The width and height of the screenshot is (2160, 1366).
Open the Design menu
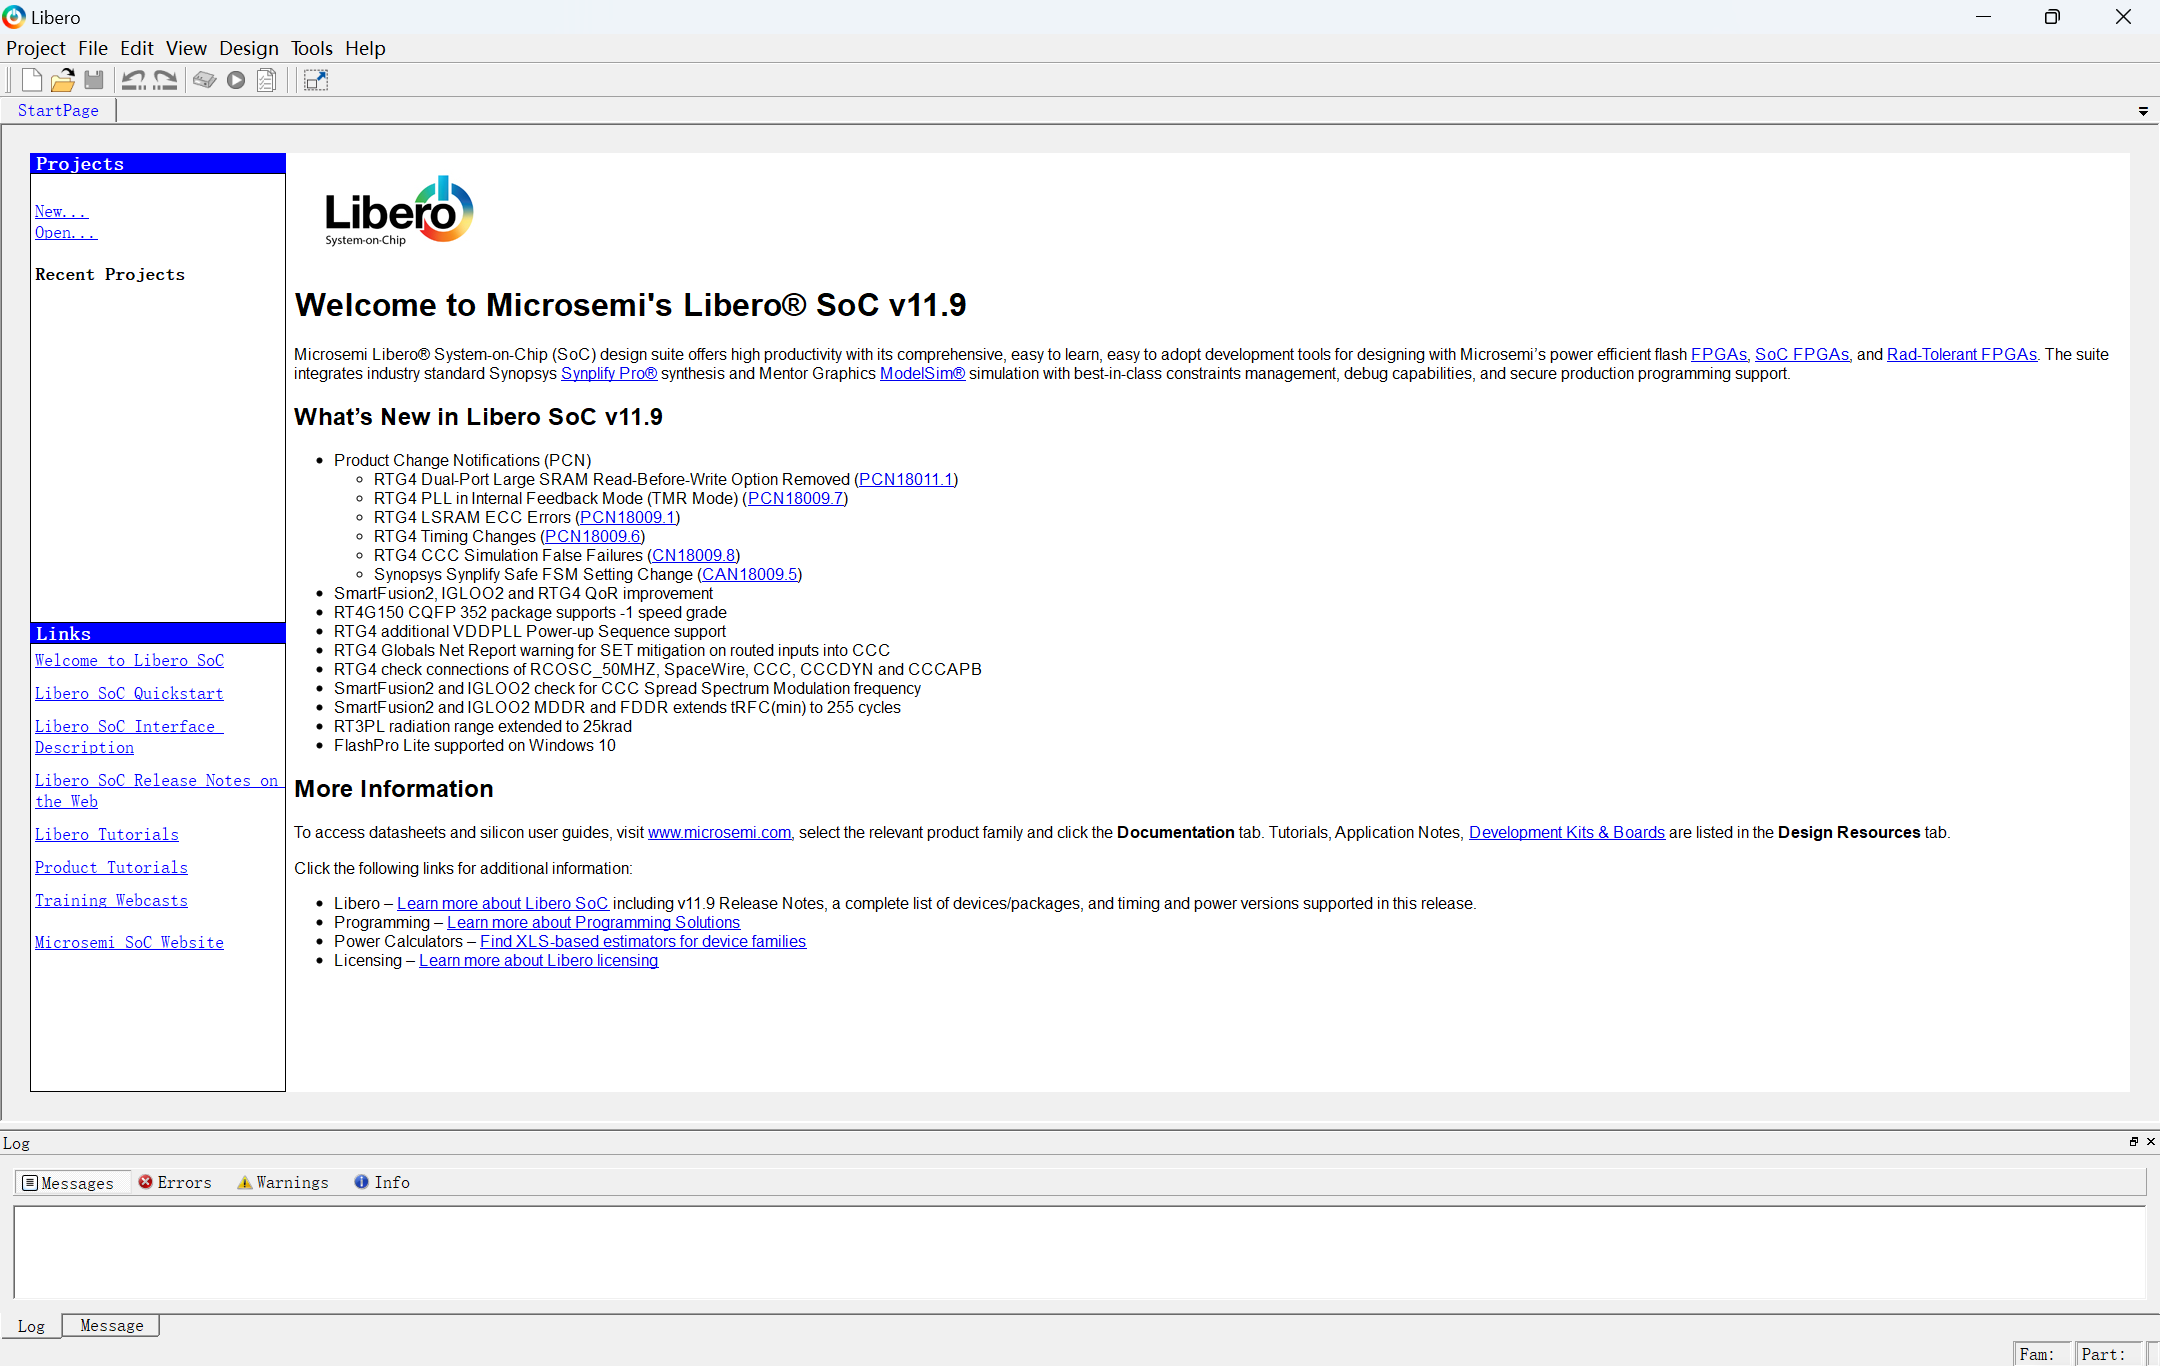[248, 48]
